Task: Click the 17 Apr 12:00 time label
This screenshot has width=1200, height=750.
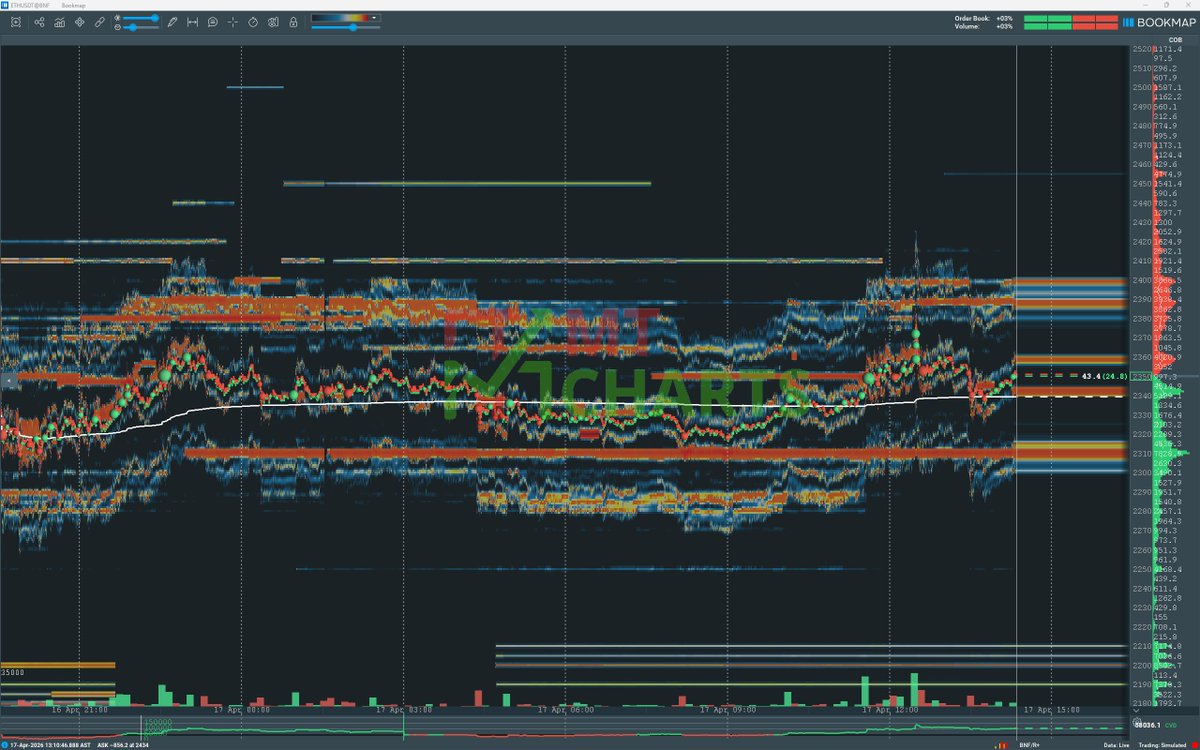Action: (x=890, y=709)
